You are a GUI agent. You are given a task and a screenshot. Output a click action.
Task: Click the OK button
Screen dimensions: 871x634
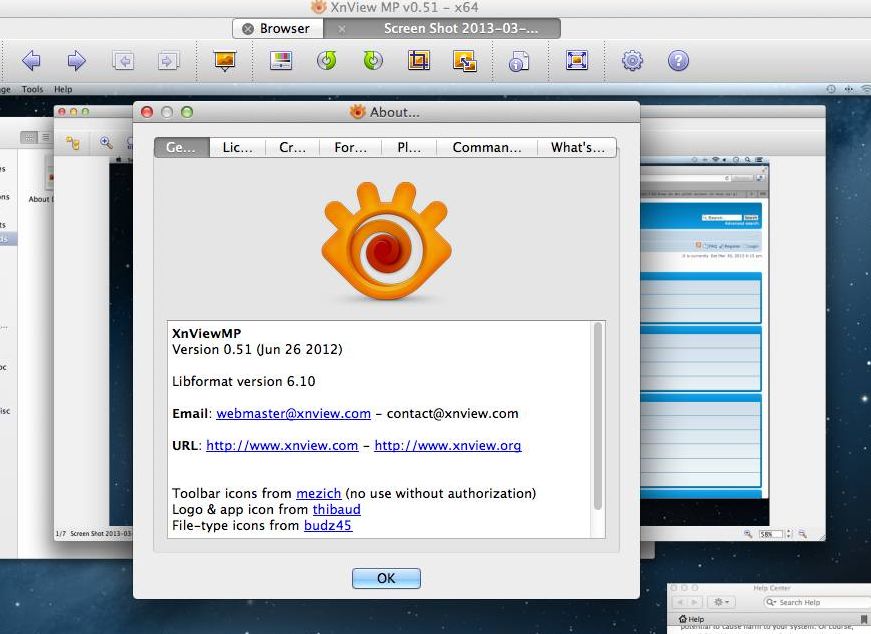(x=386, y=578)
